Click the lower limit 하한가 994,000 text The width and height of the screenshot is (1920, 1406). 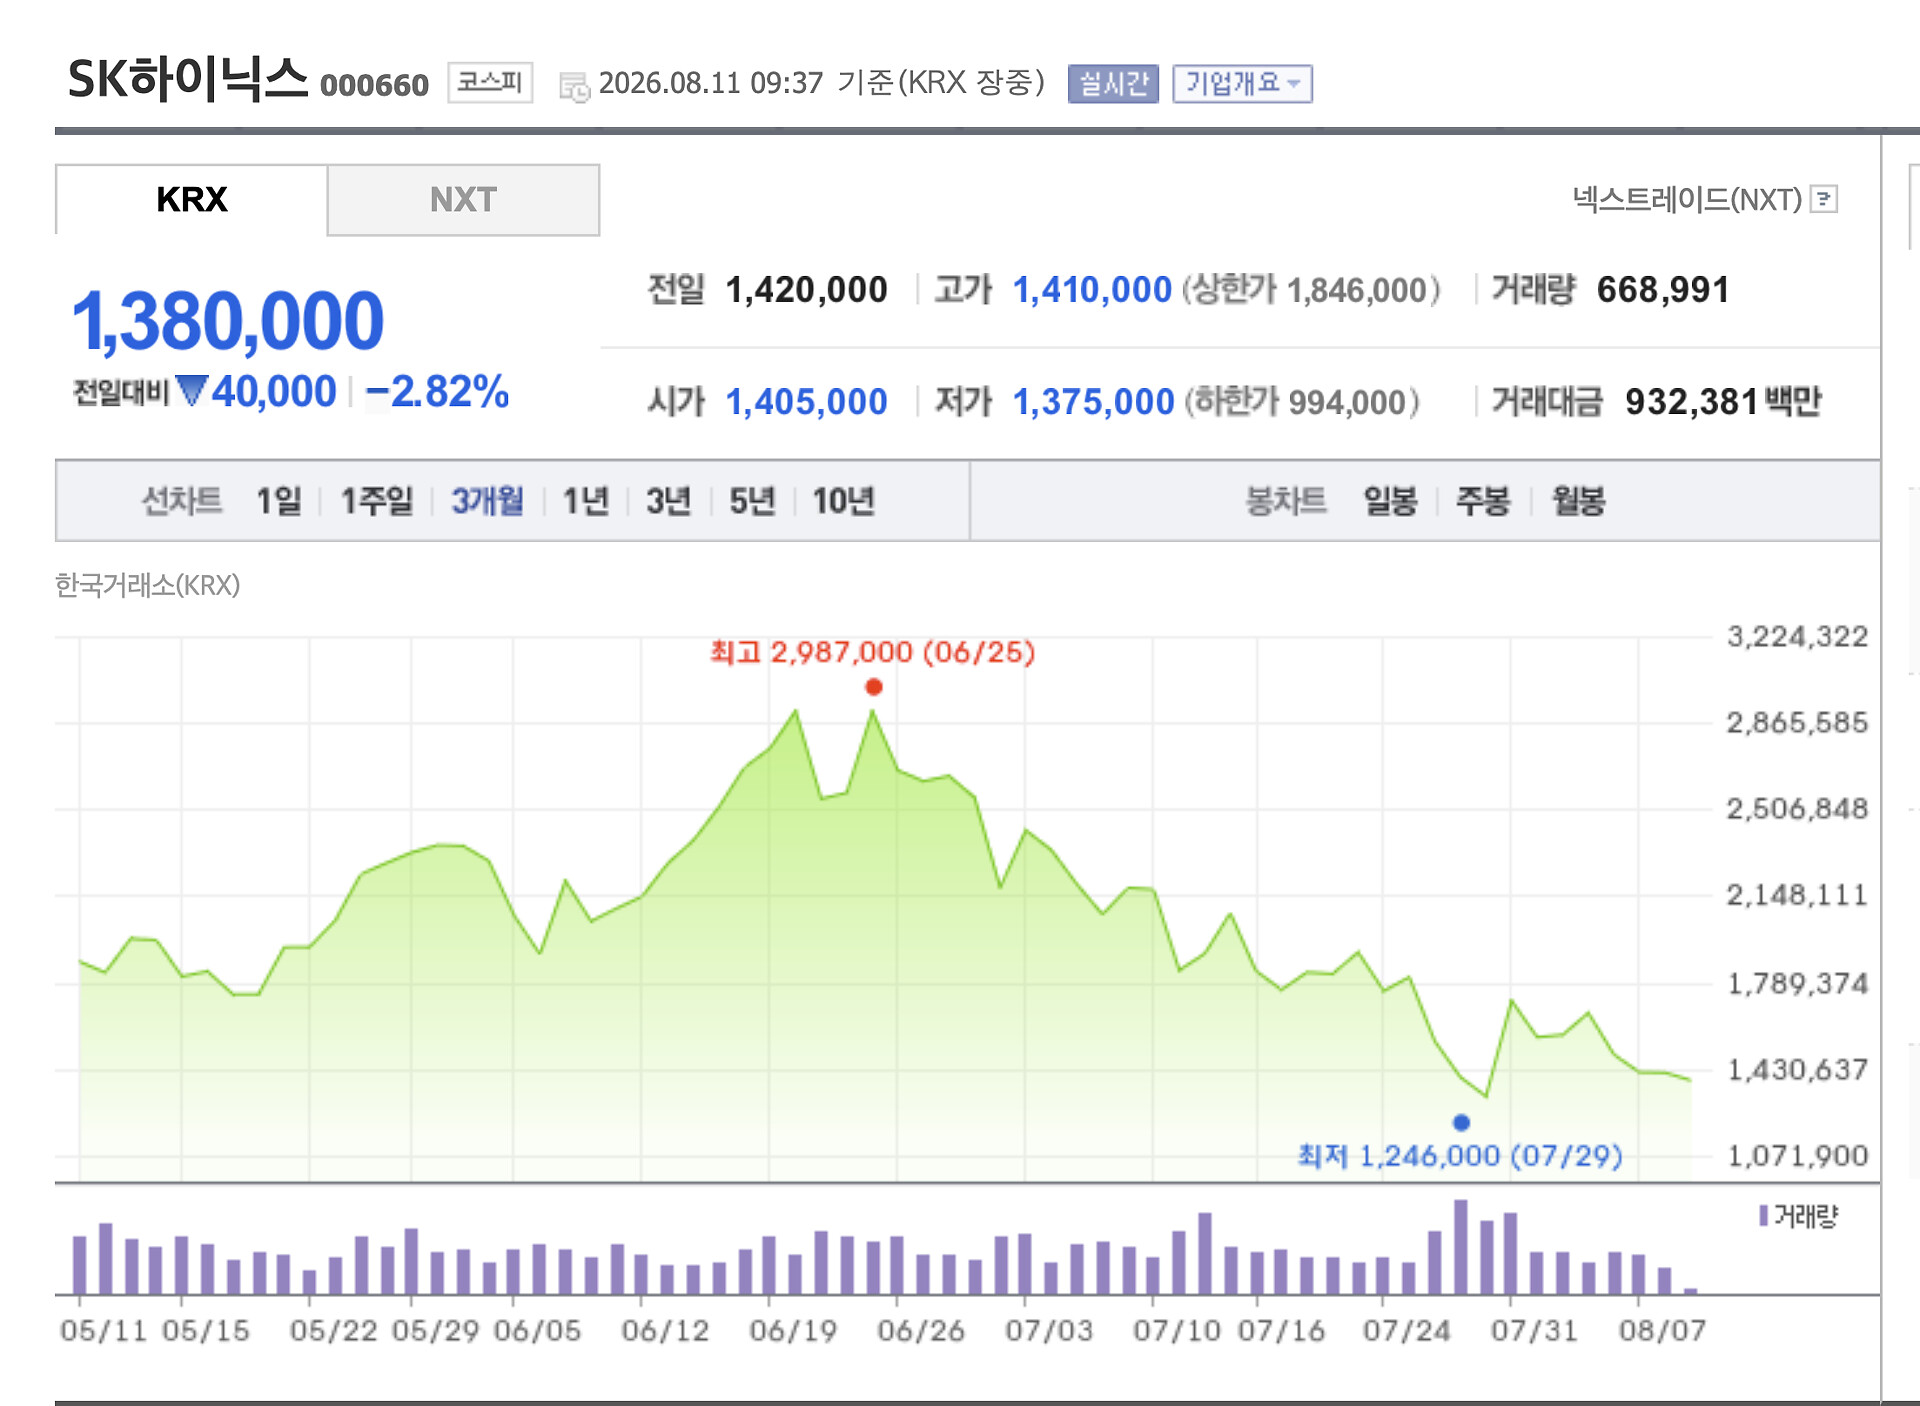pyautogui.click(x=1302, y=402)
